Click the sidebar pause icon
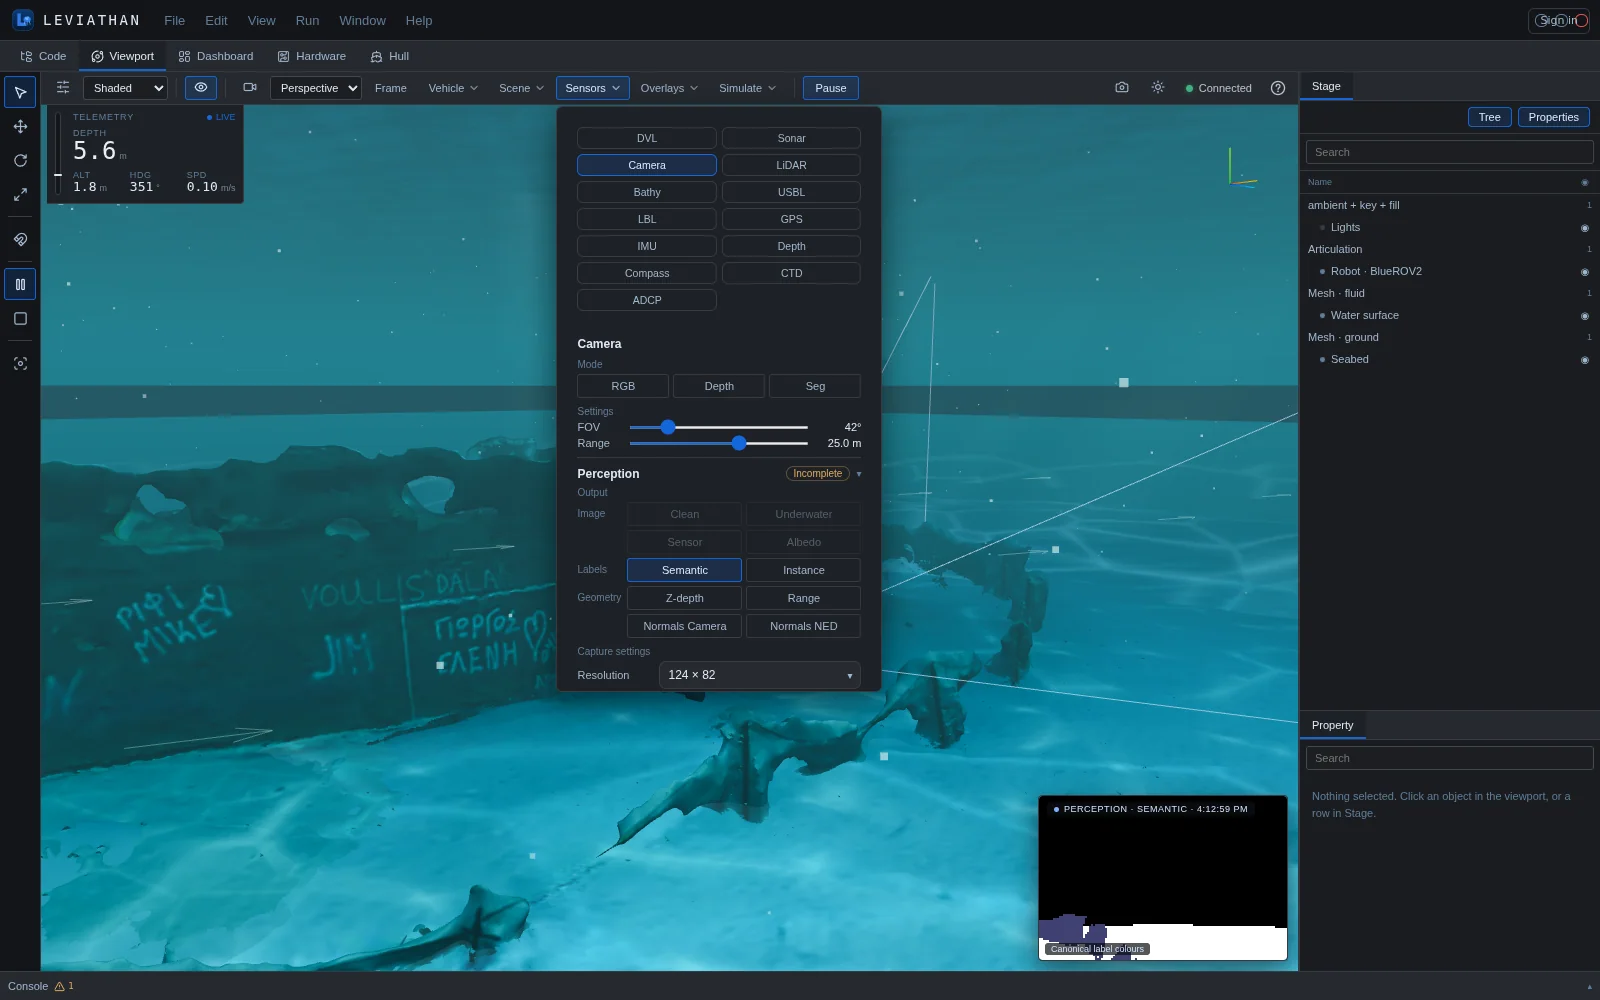 pos(20,285)
